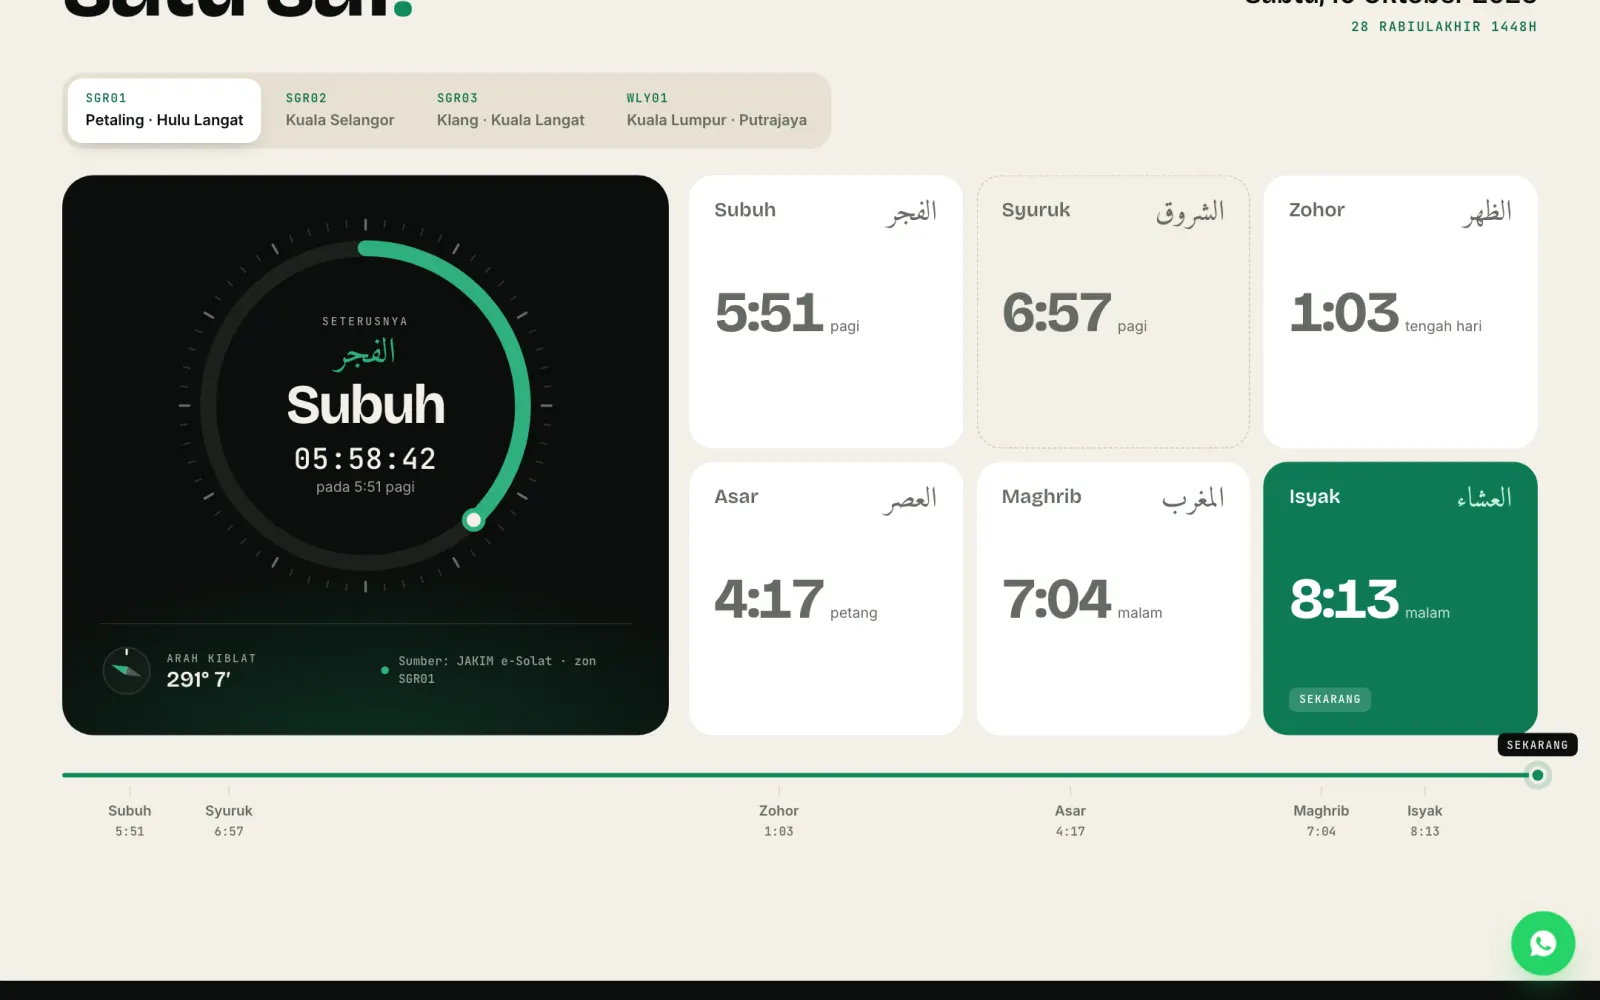Select the Zohor 1:03 prayer card
The height and width of the screenshot is (1000, 1600).
(x=1400, y=312)
